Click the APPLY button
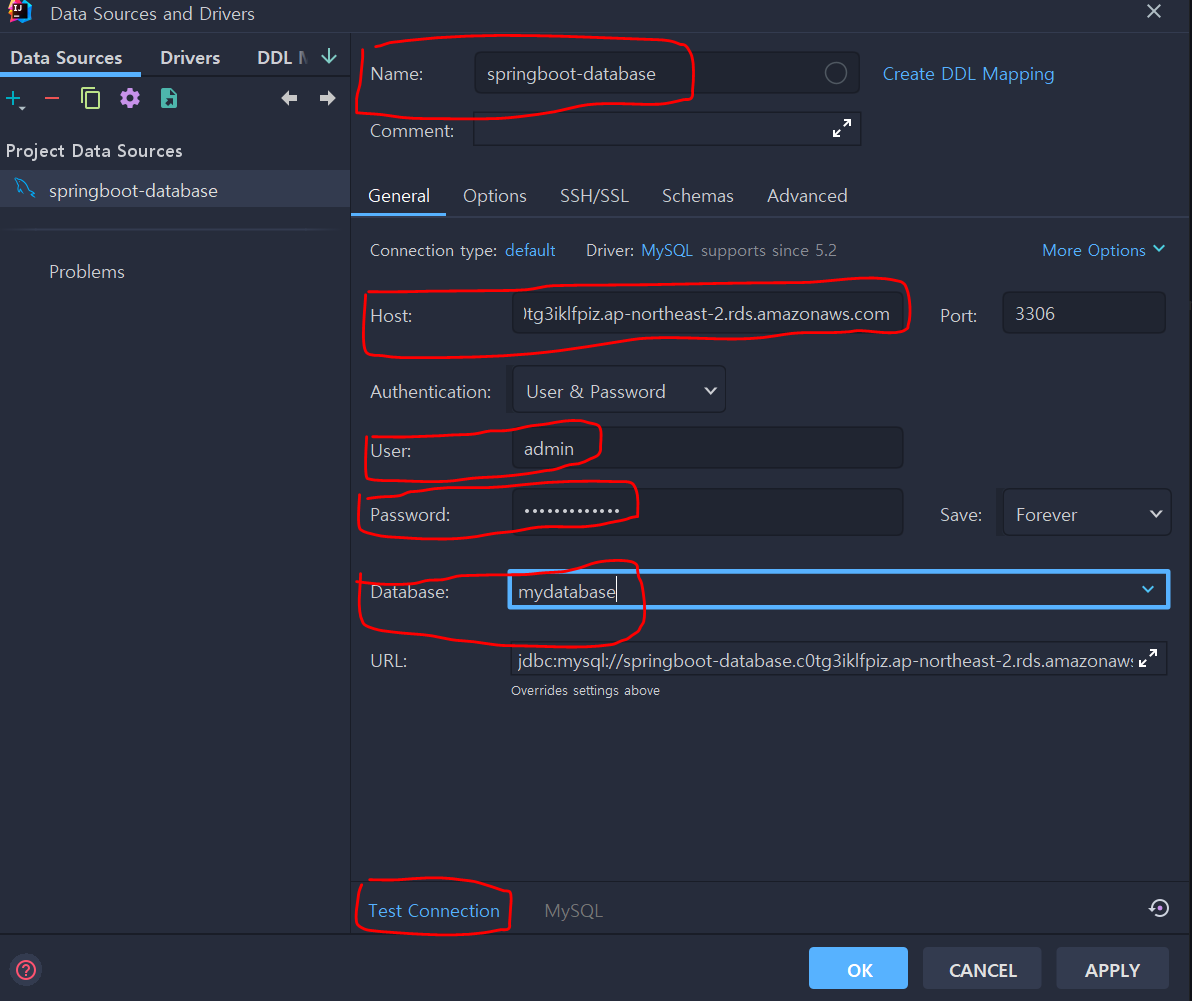1192x1001 pixels. click(x=1112, y=968)
